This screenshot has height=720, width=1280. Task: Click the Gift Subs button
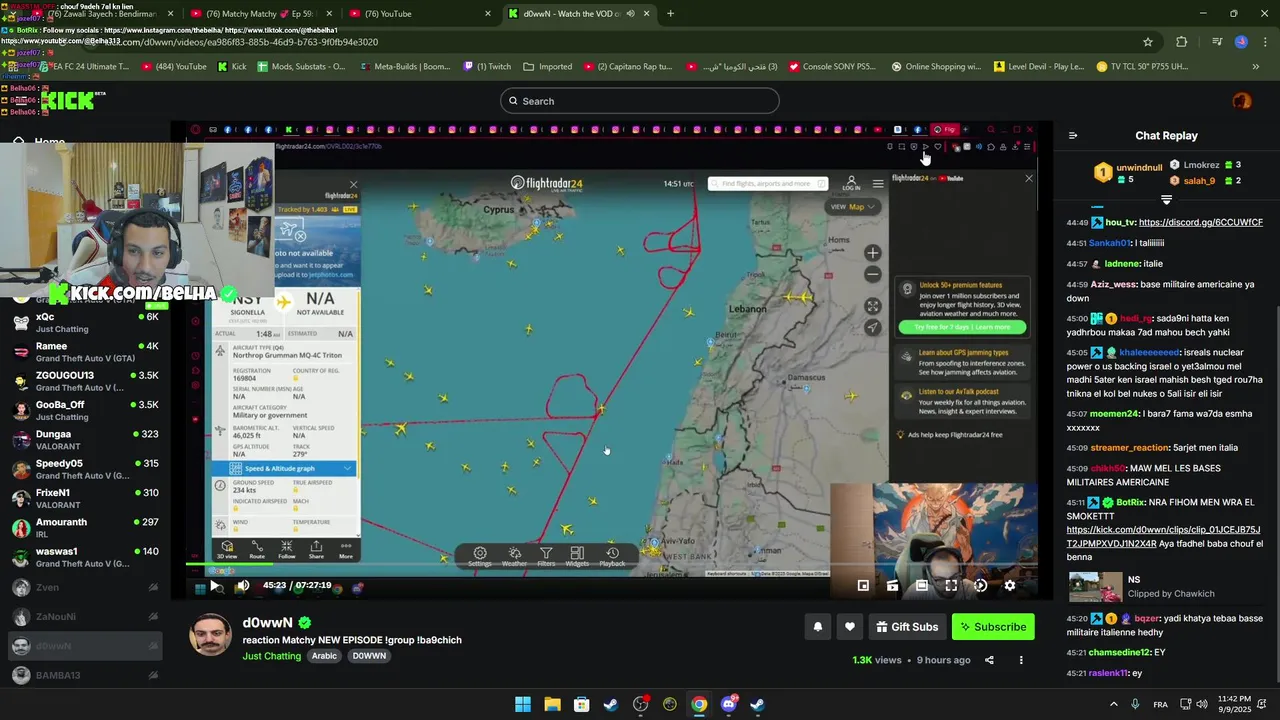[907, 627]
